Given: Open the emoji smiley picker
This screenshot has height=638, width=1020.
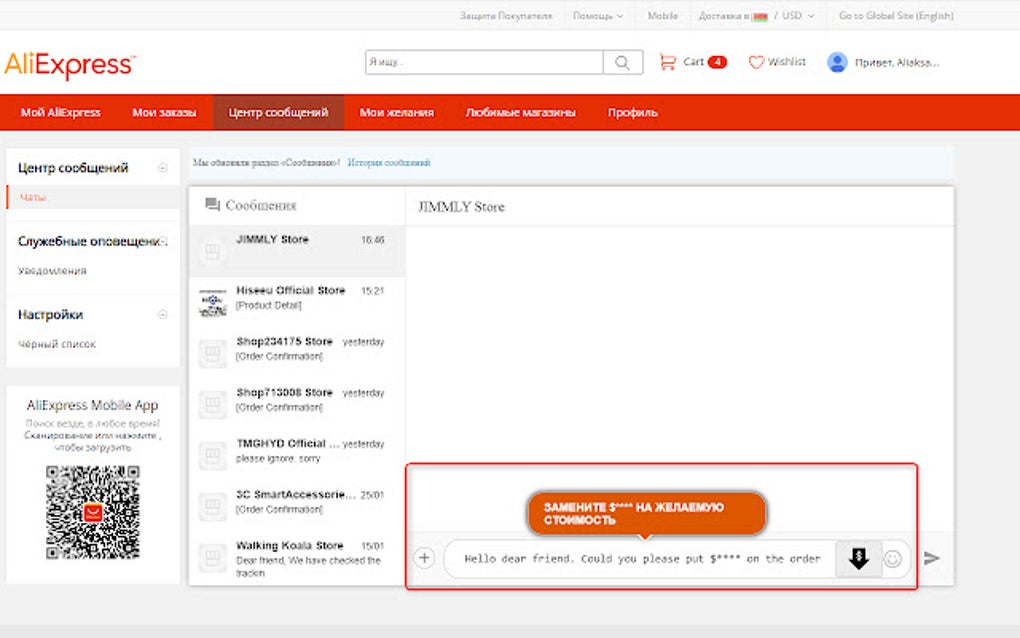Looking at the screenshot, I should [892, 559].
